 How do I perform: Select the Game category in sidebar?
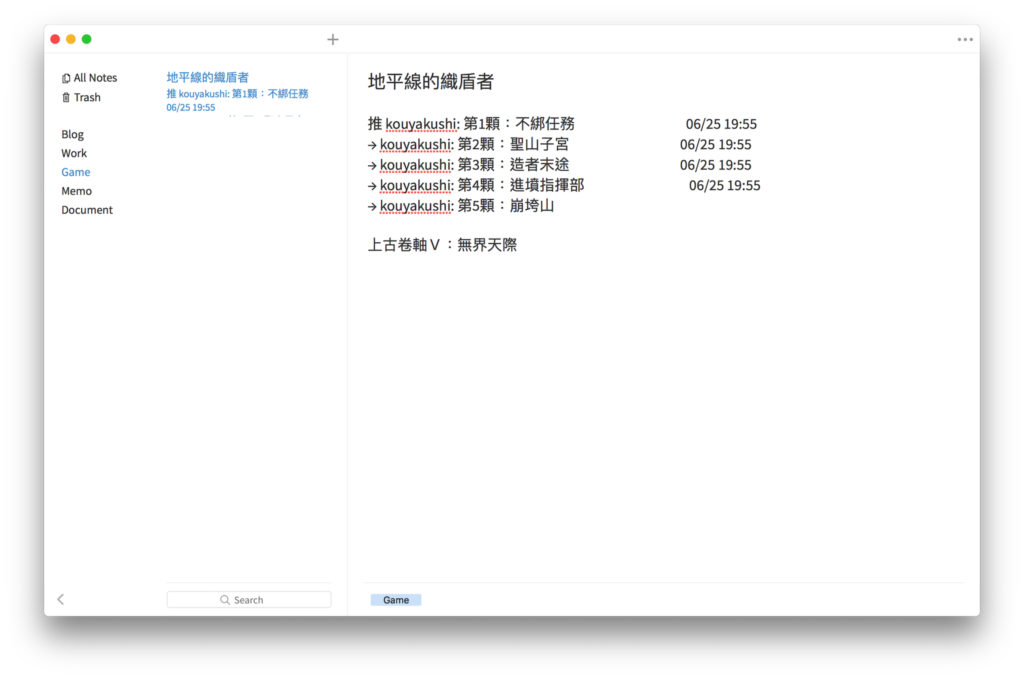[75, 172]
